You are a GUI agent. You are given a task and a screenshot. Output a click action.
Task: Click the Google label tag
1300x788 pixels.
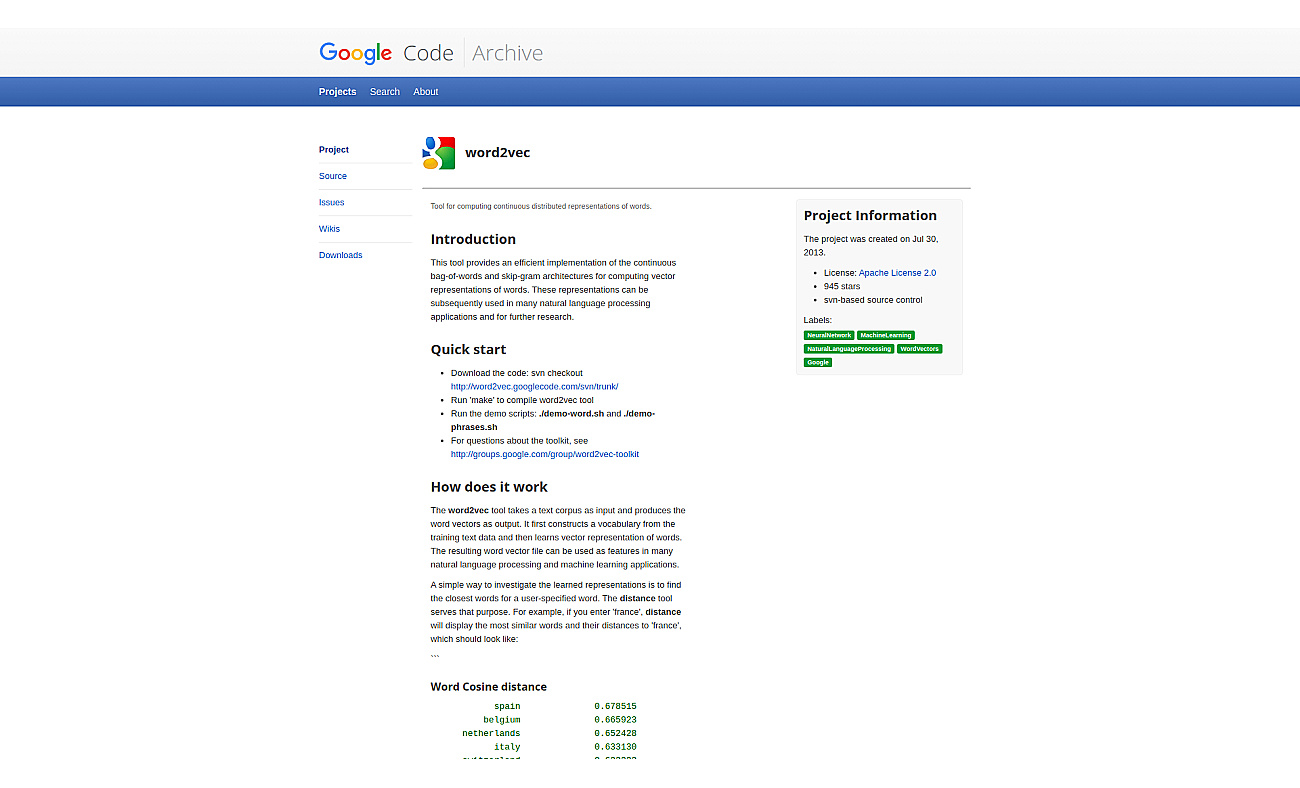click(x=818, y=362)
